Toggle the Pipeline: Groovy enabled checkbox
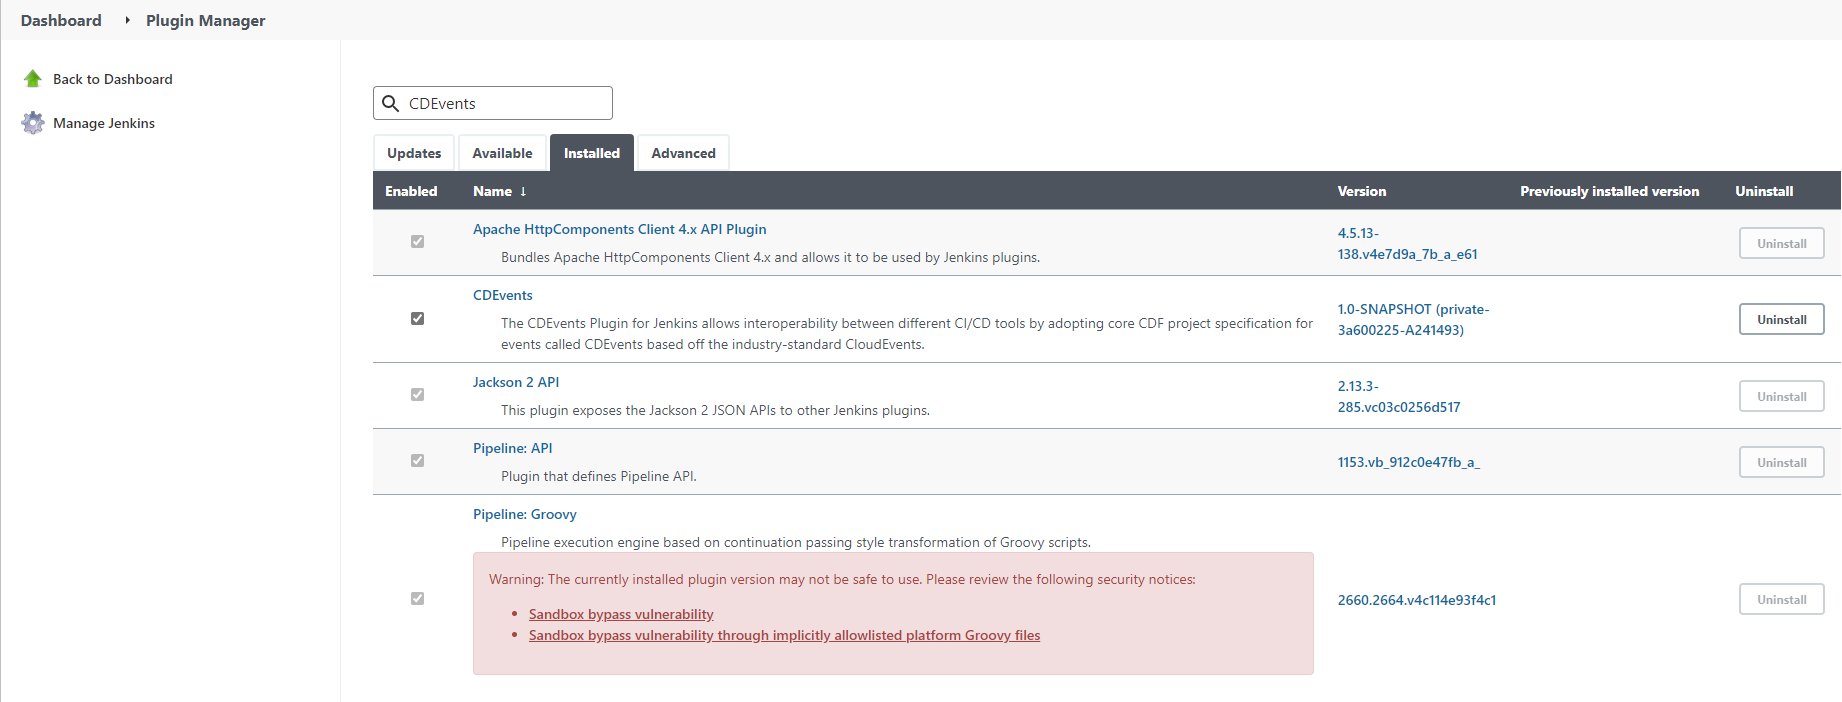 coord(417,599)
